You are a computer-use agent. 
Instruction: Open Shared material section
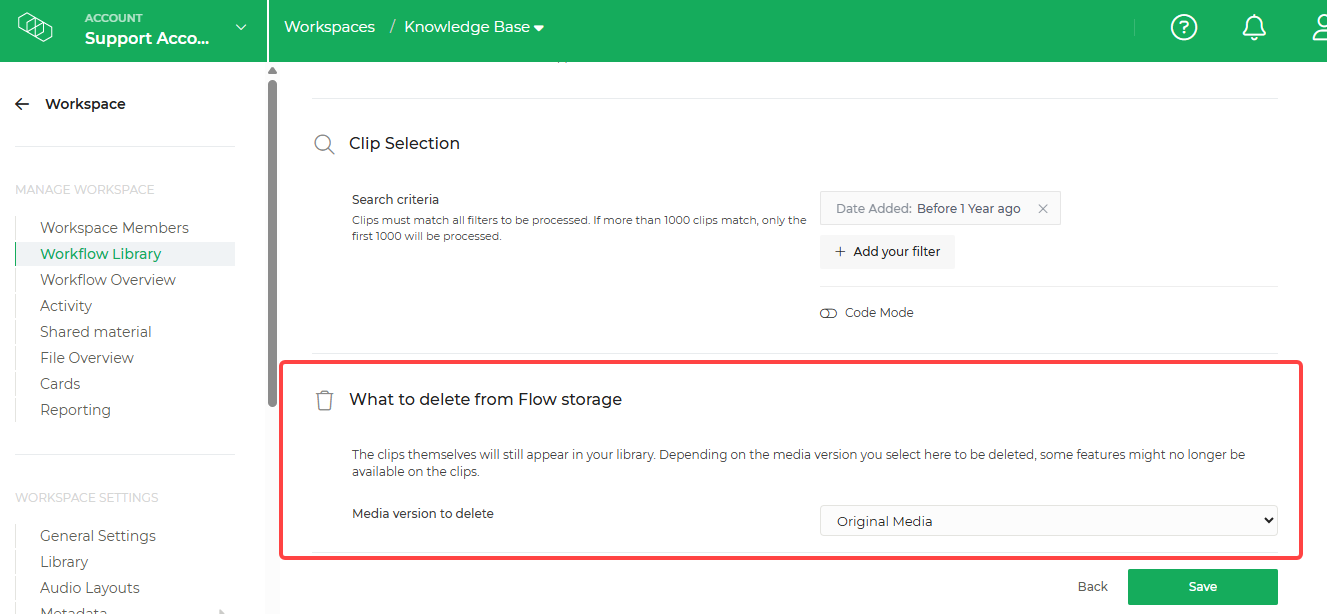pyautogui.click(x=96, y=332)
